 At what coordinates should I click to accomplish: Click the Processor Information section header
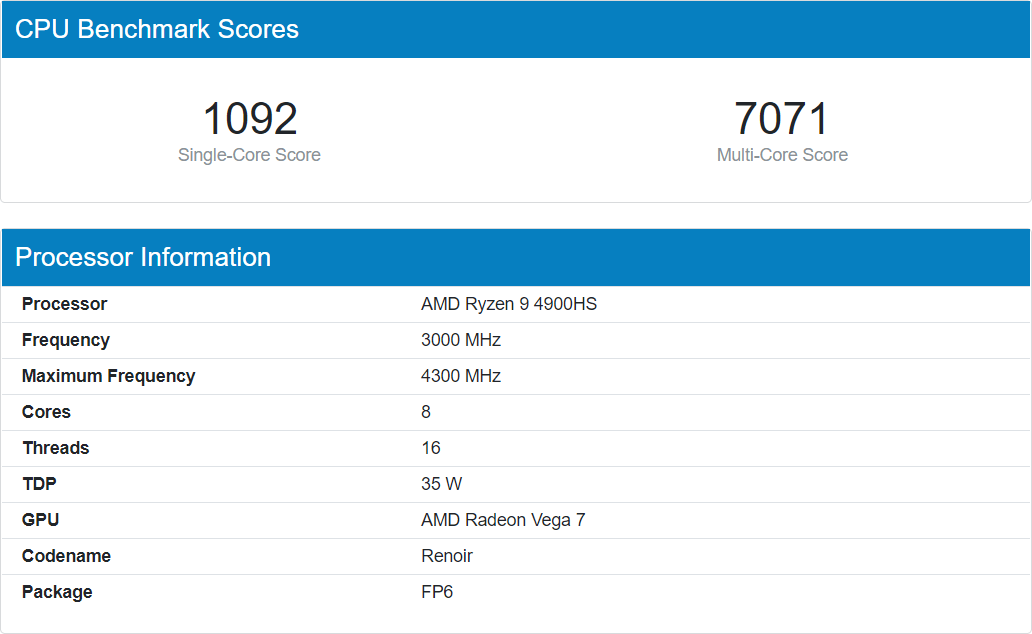(x=144, y=257)
